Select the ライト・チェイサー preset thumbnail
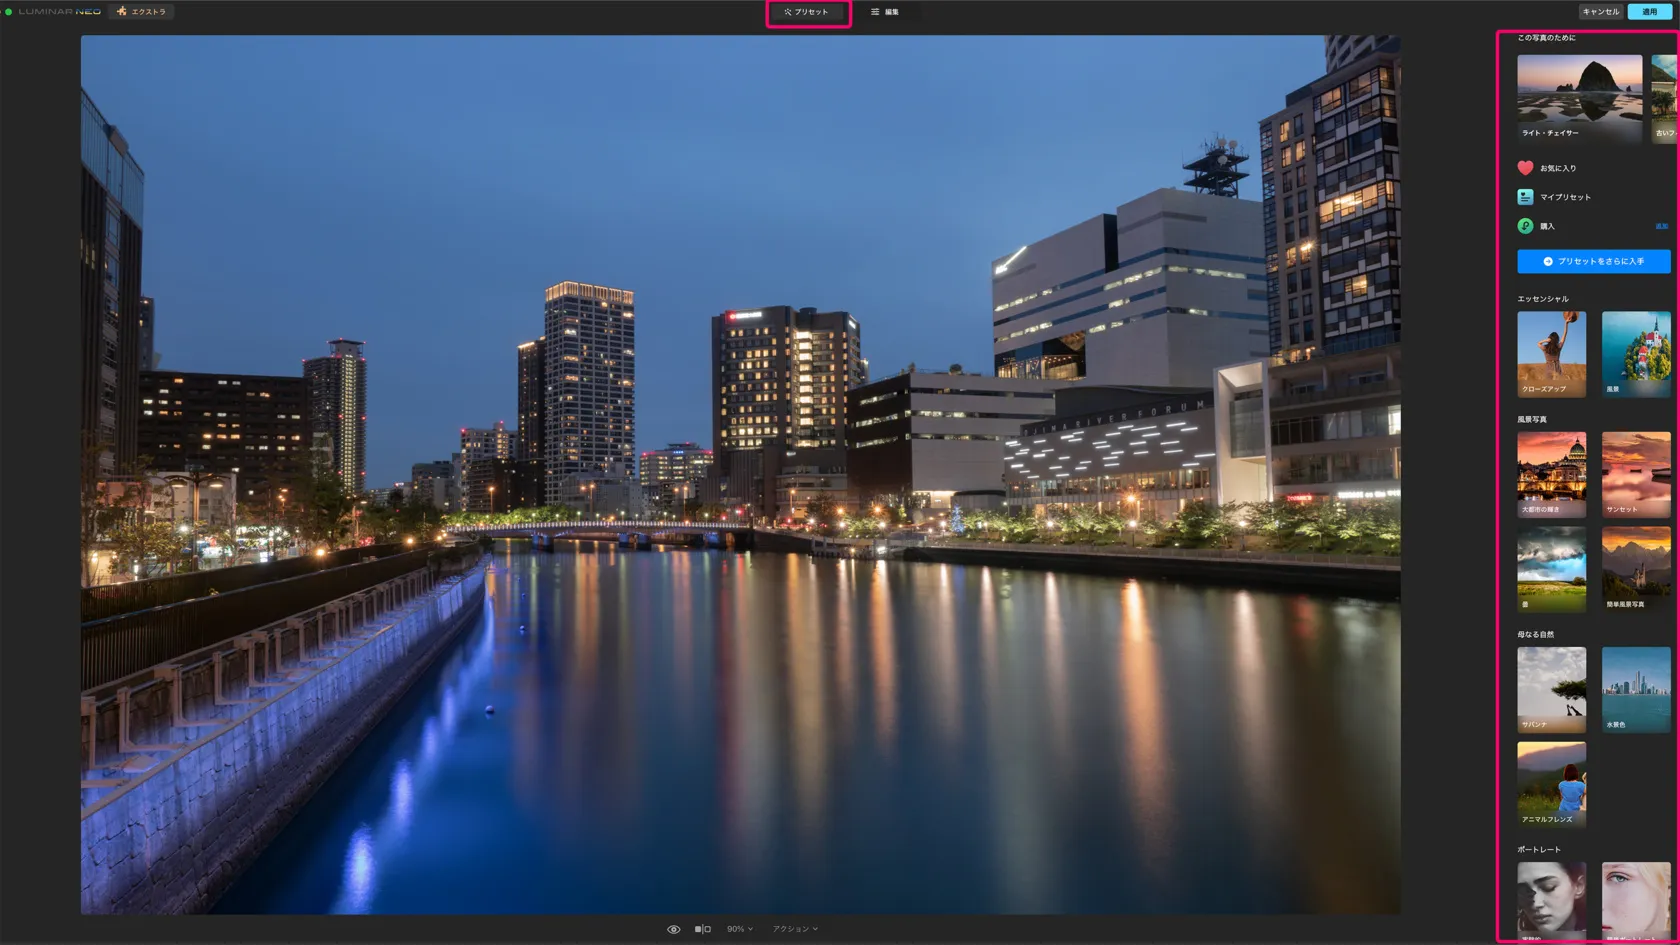This screenshot has width=1680, height=945. [x=1579, y=97]
